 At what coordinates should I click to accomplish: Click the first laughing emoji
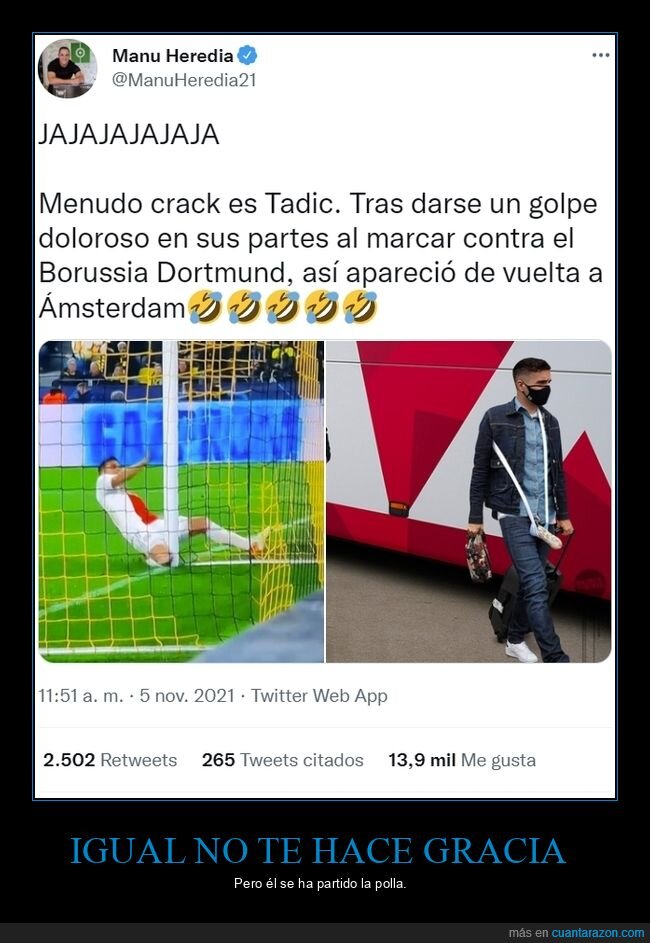coord(206,307)
